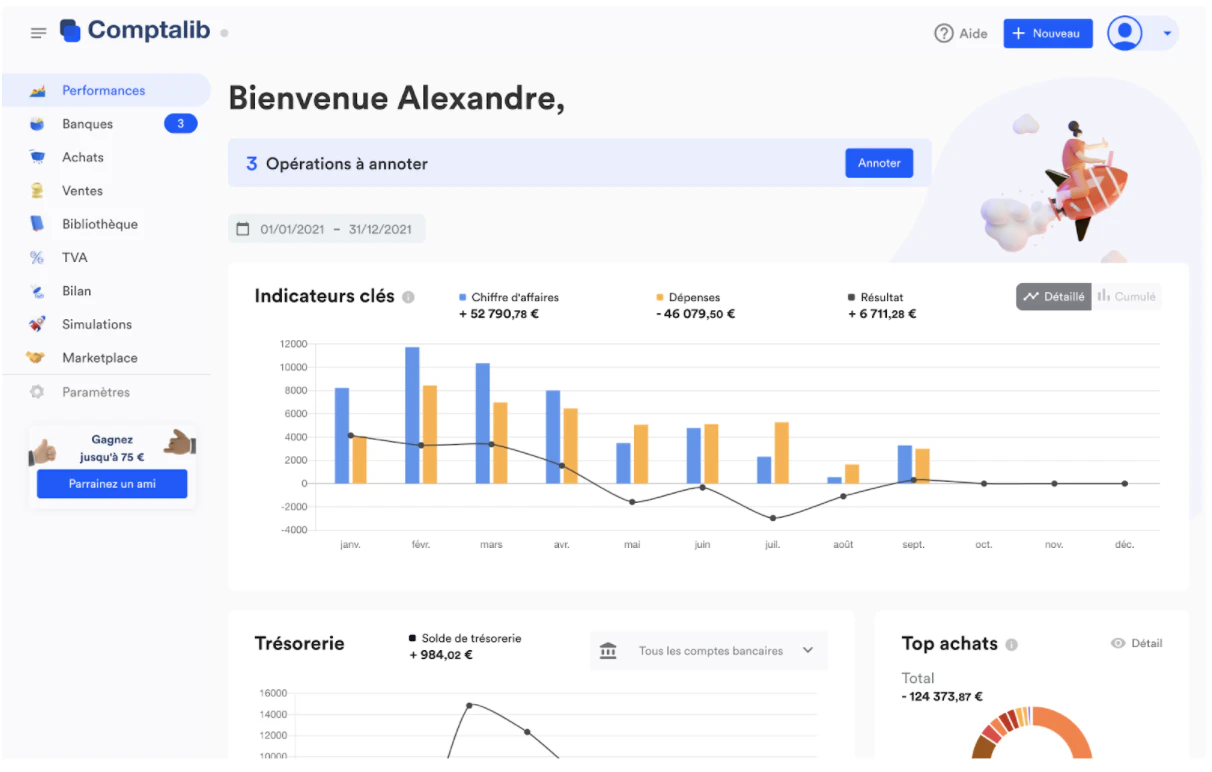Toggle the Dépenses legend series

click(688, 297)
